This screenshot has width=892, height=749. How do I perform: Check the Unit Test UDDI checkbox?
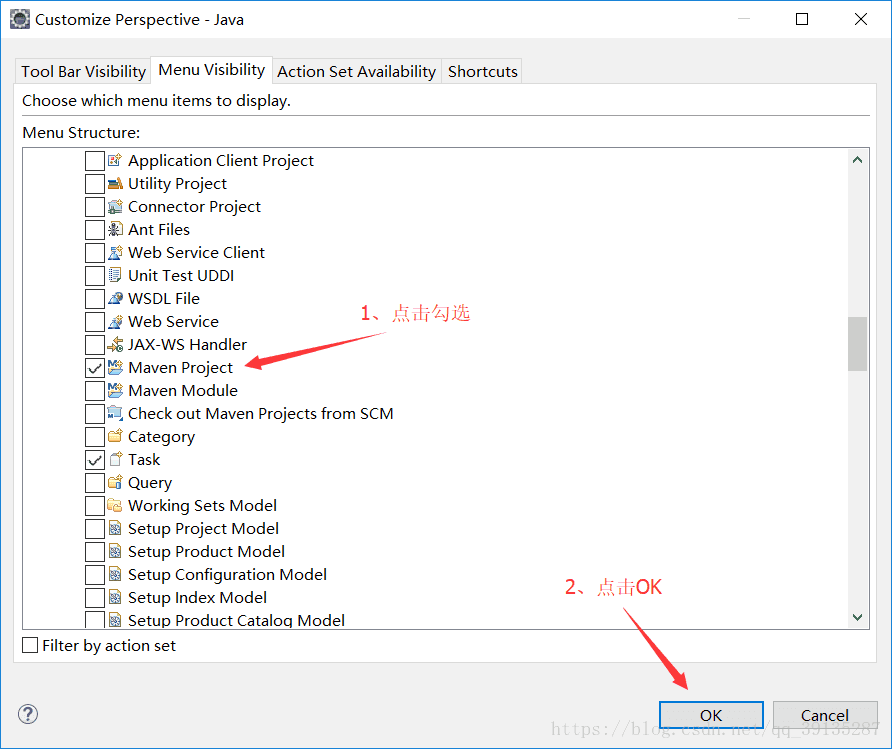coord(95,276)
